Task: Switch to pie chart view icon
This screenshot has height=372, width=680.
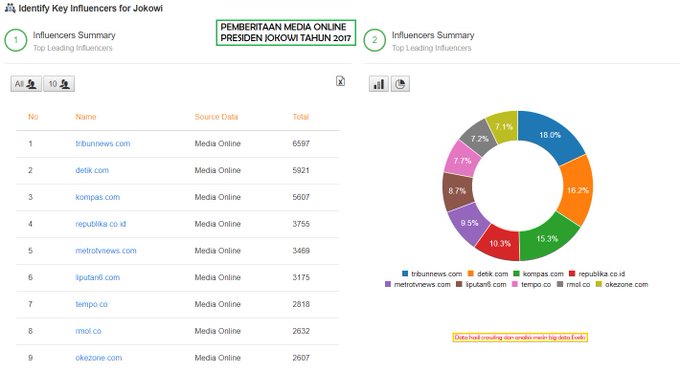Action: click(x=400, y=84)
